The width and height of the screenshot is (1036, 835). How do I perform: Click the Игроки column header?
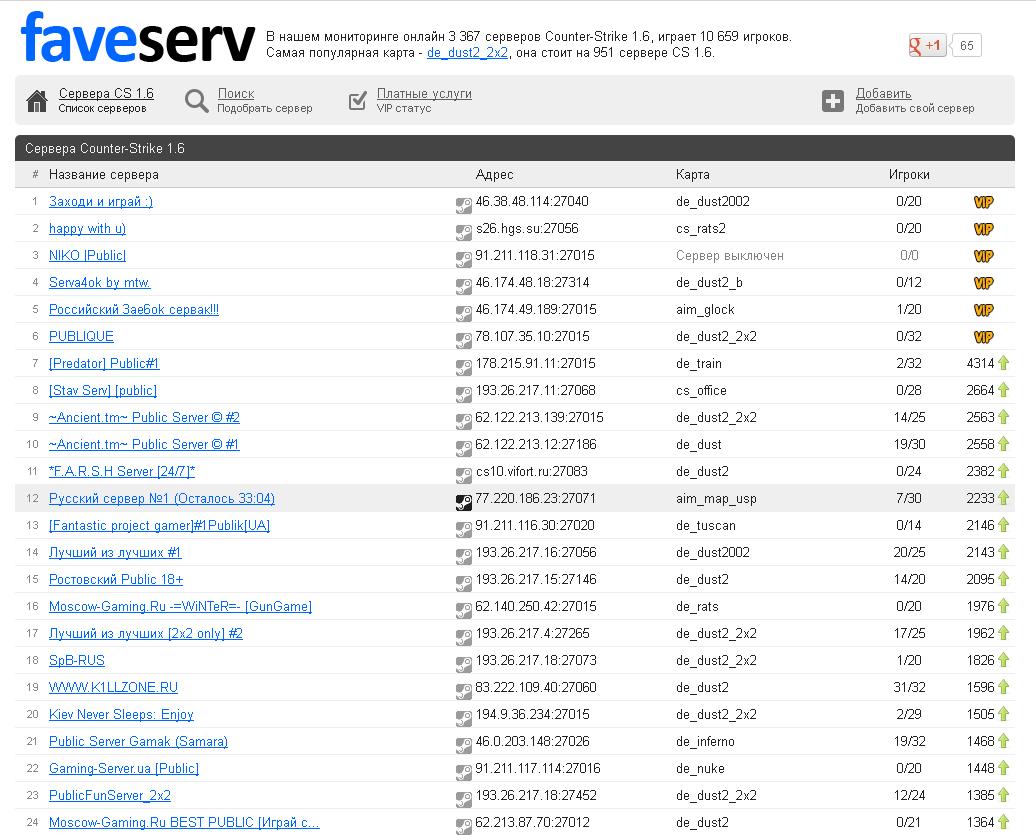coord(909,175)
